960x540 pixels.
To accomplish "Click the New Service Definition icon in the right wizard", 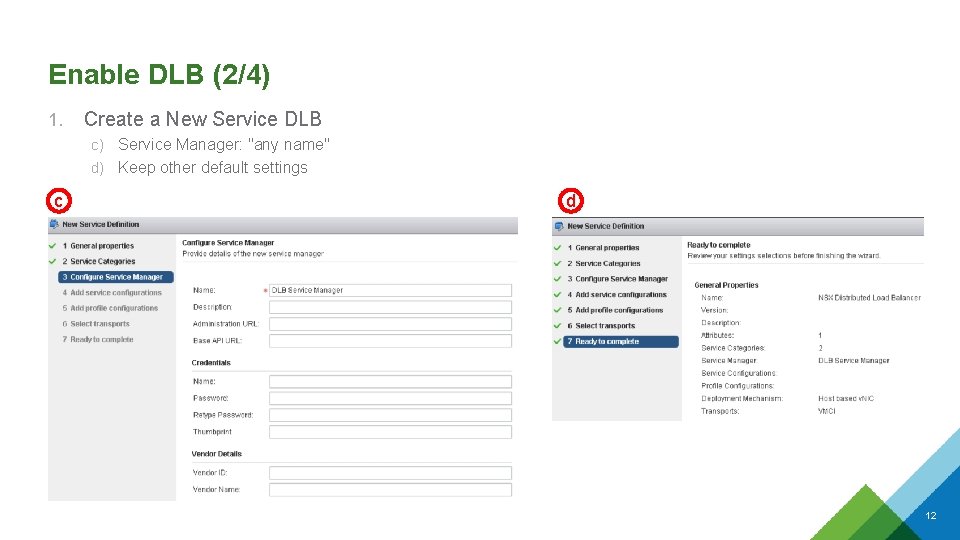I will click(559, 227).
